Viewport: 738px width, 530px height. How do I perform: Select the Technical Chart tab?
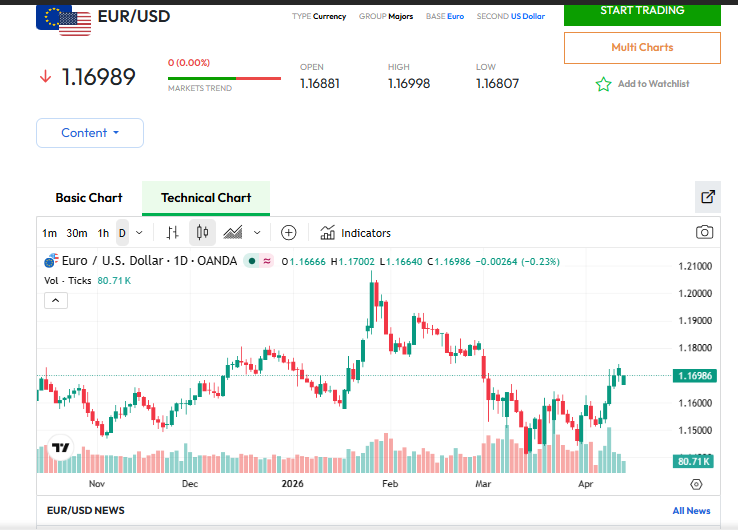(x=206, y=198)
